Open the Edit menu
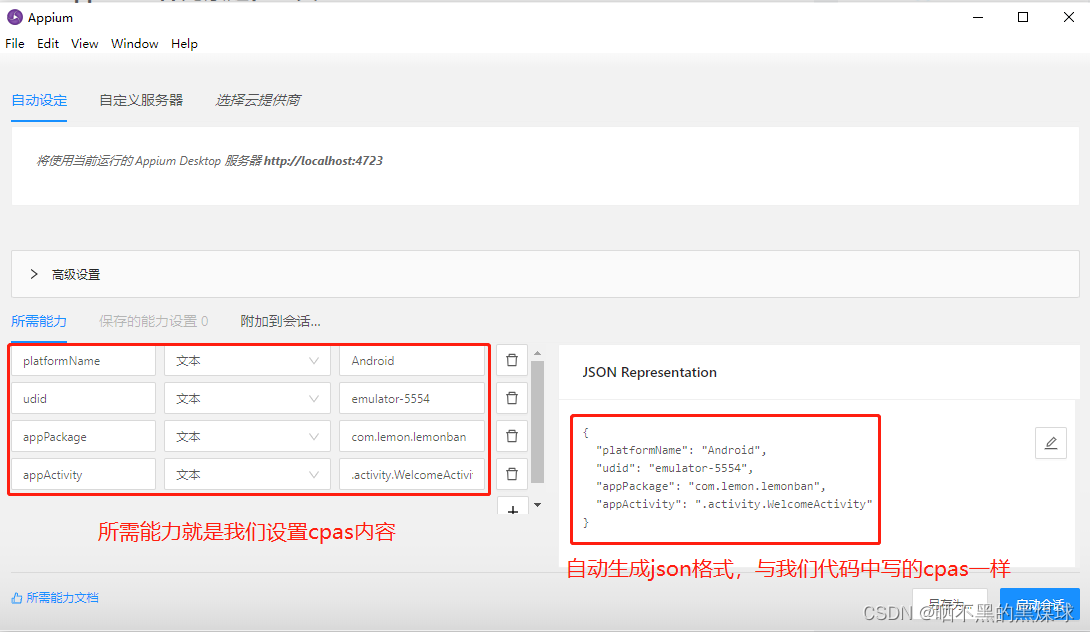The height and width of the screenshot is (632, 1090). click(x=48, y=44)
